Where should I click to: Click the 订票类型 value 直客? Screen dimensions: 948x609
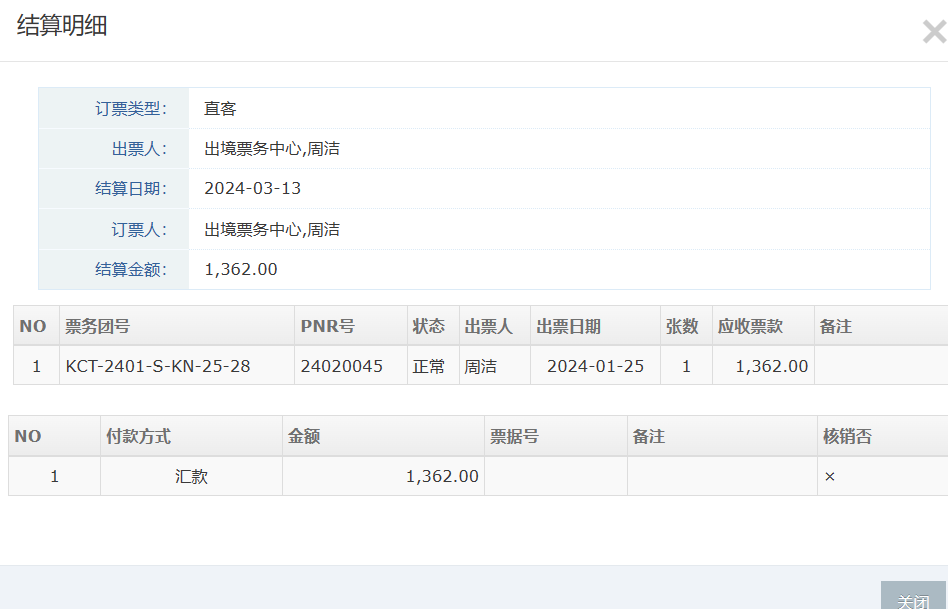(220, 108)
